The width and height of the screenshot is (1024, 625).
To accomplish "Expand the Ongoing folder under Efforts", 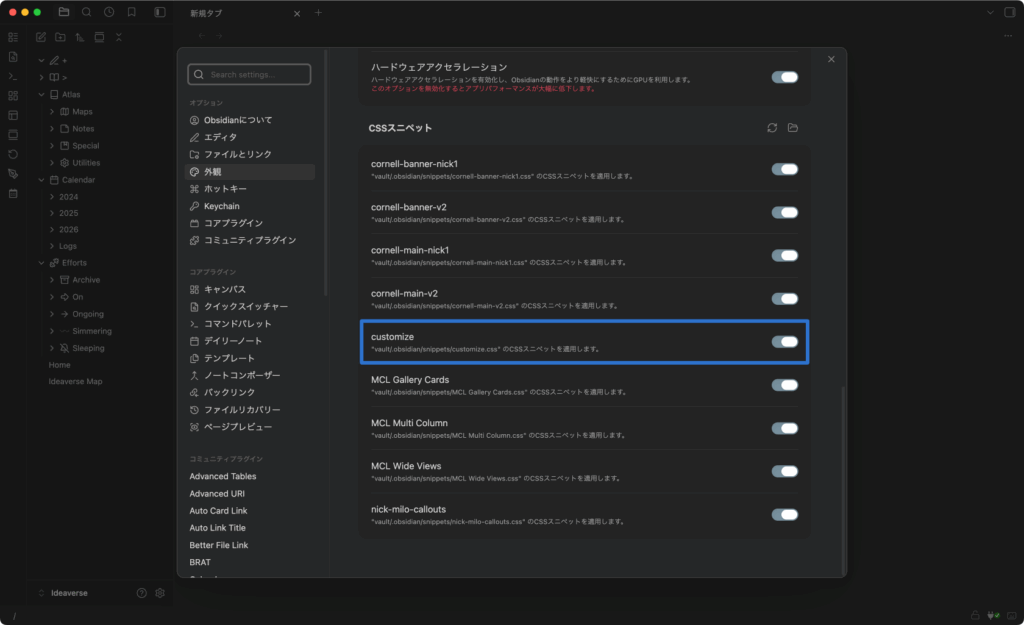I will click(x=52, y=314).
